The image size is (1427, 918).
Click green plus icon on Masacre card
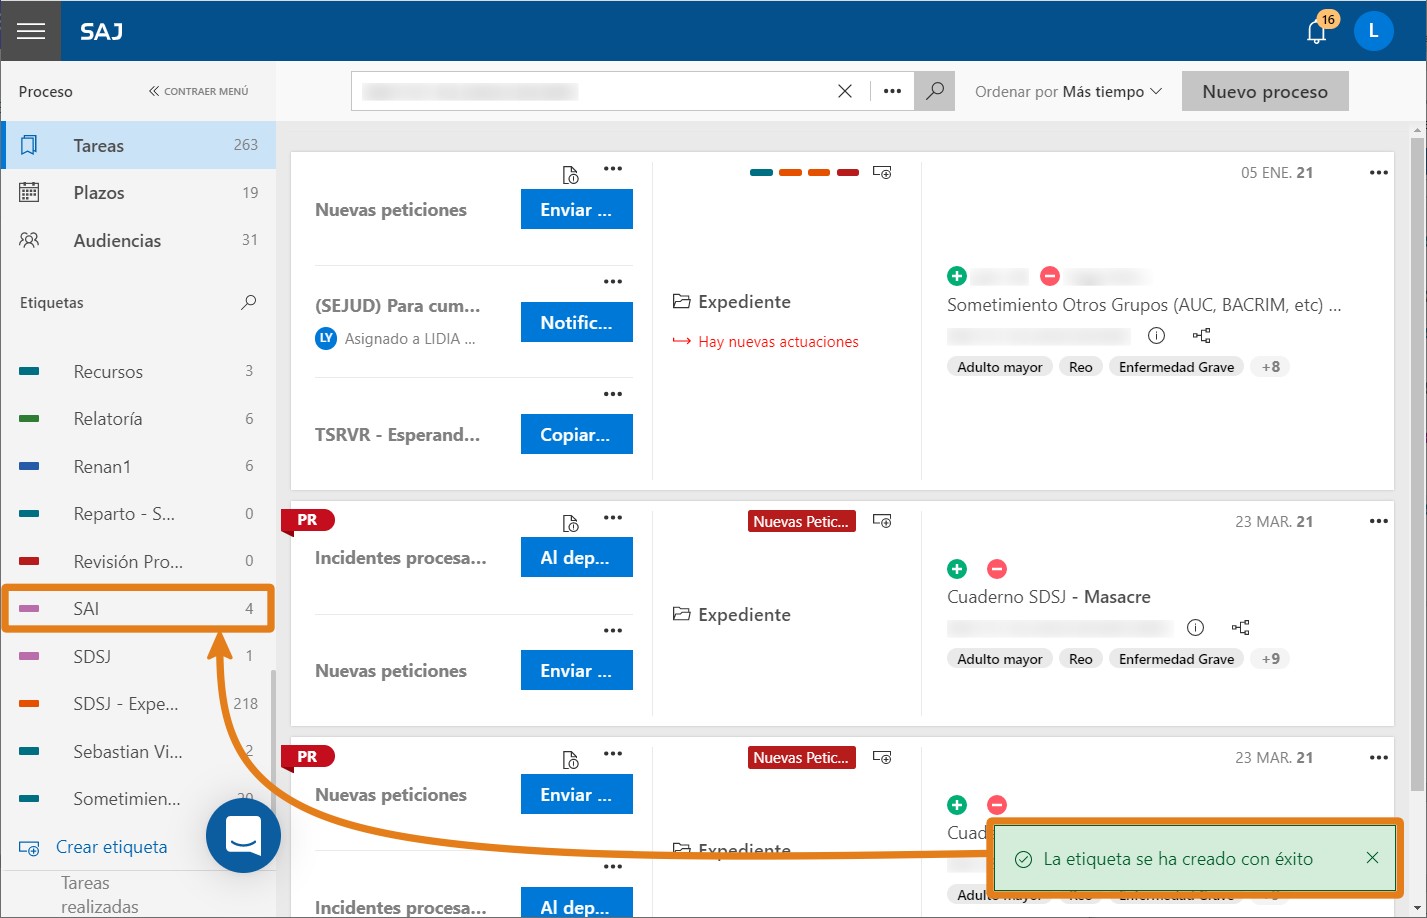point(957,569)
